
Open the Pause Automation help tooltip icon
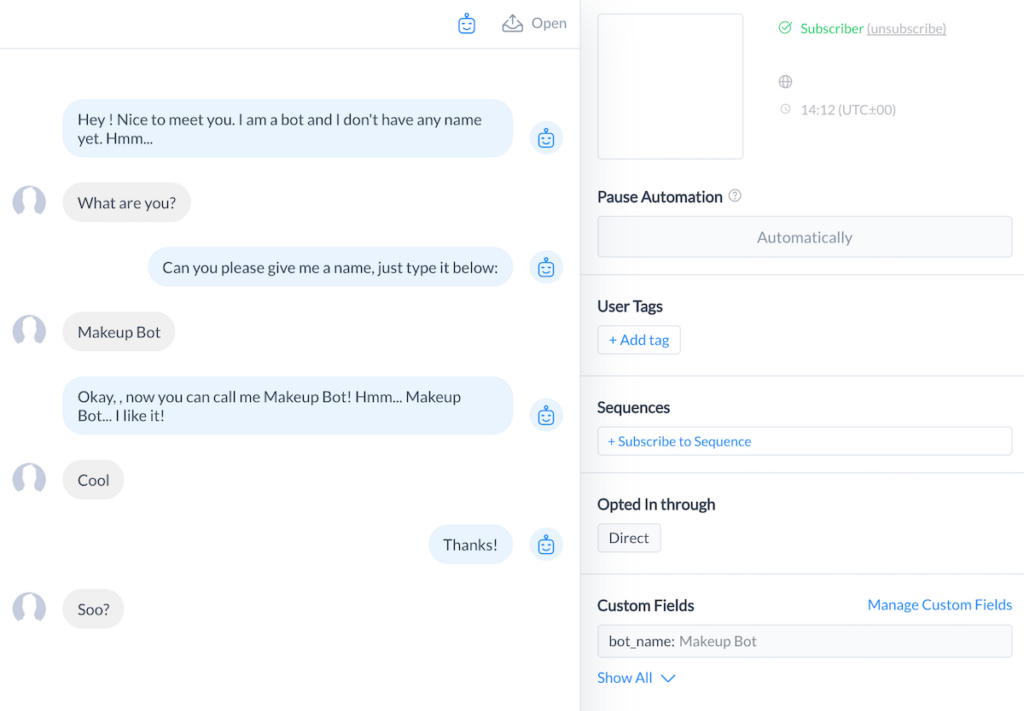(736, 196)
